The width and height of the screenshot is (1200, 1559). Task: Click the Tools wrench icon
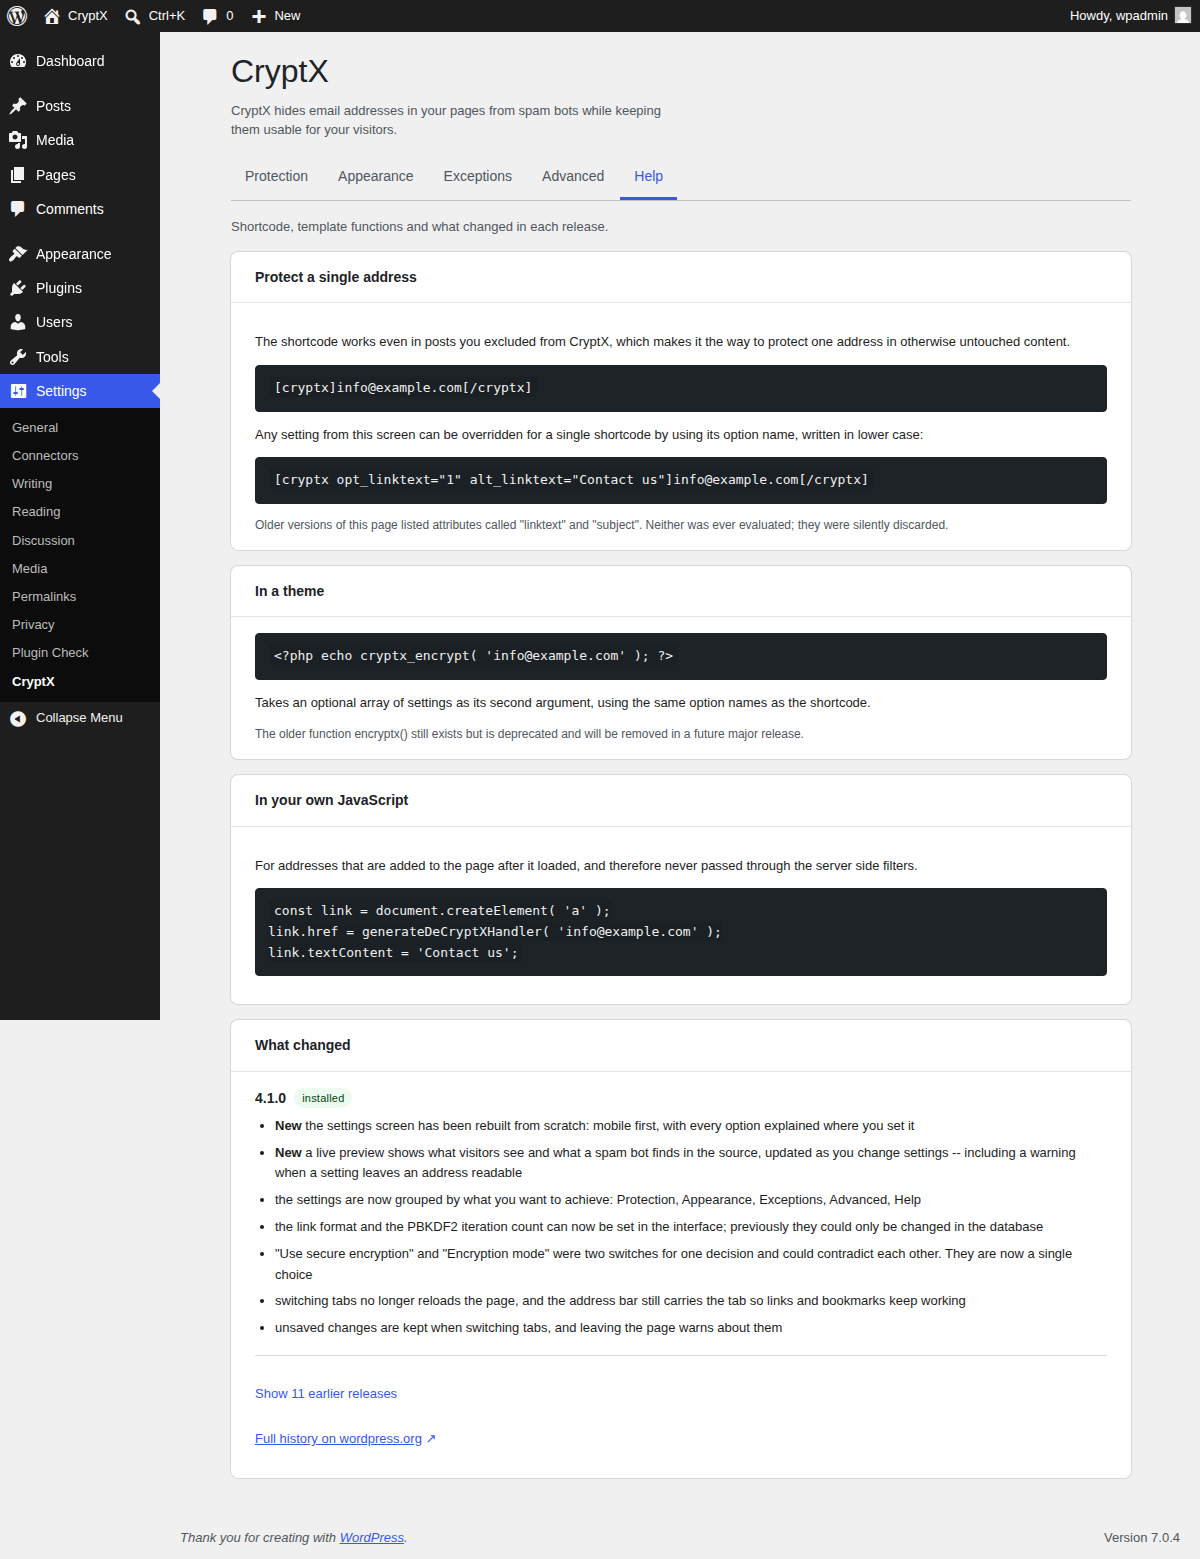point(18,357)
